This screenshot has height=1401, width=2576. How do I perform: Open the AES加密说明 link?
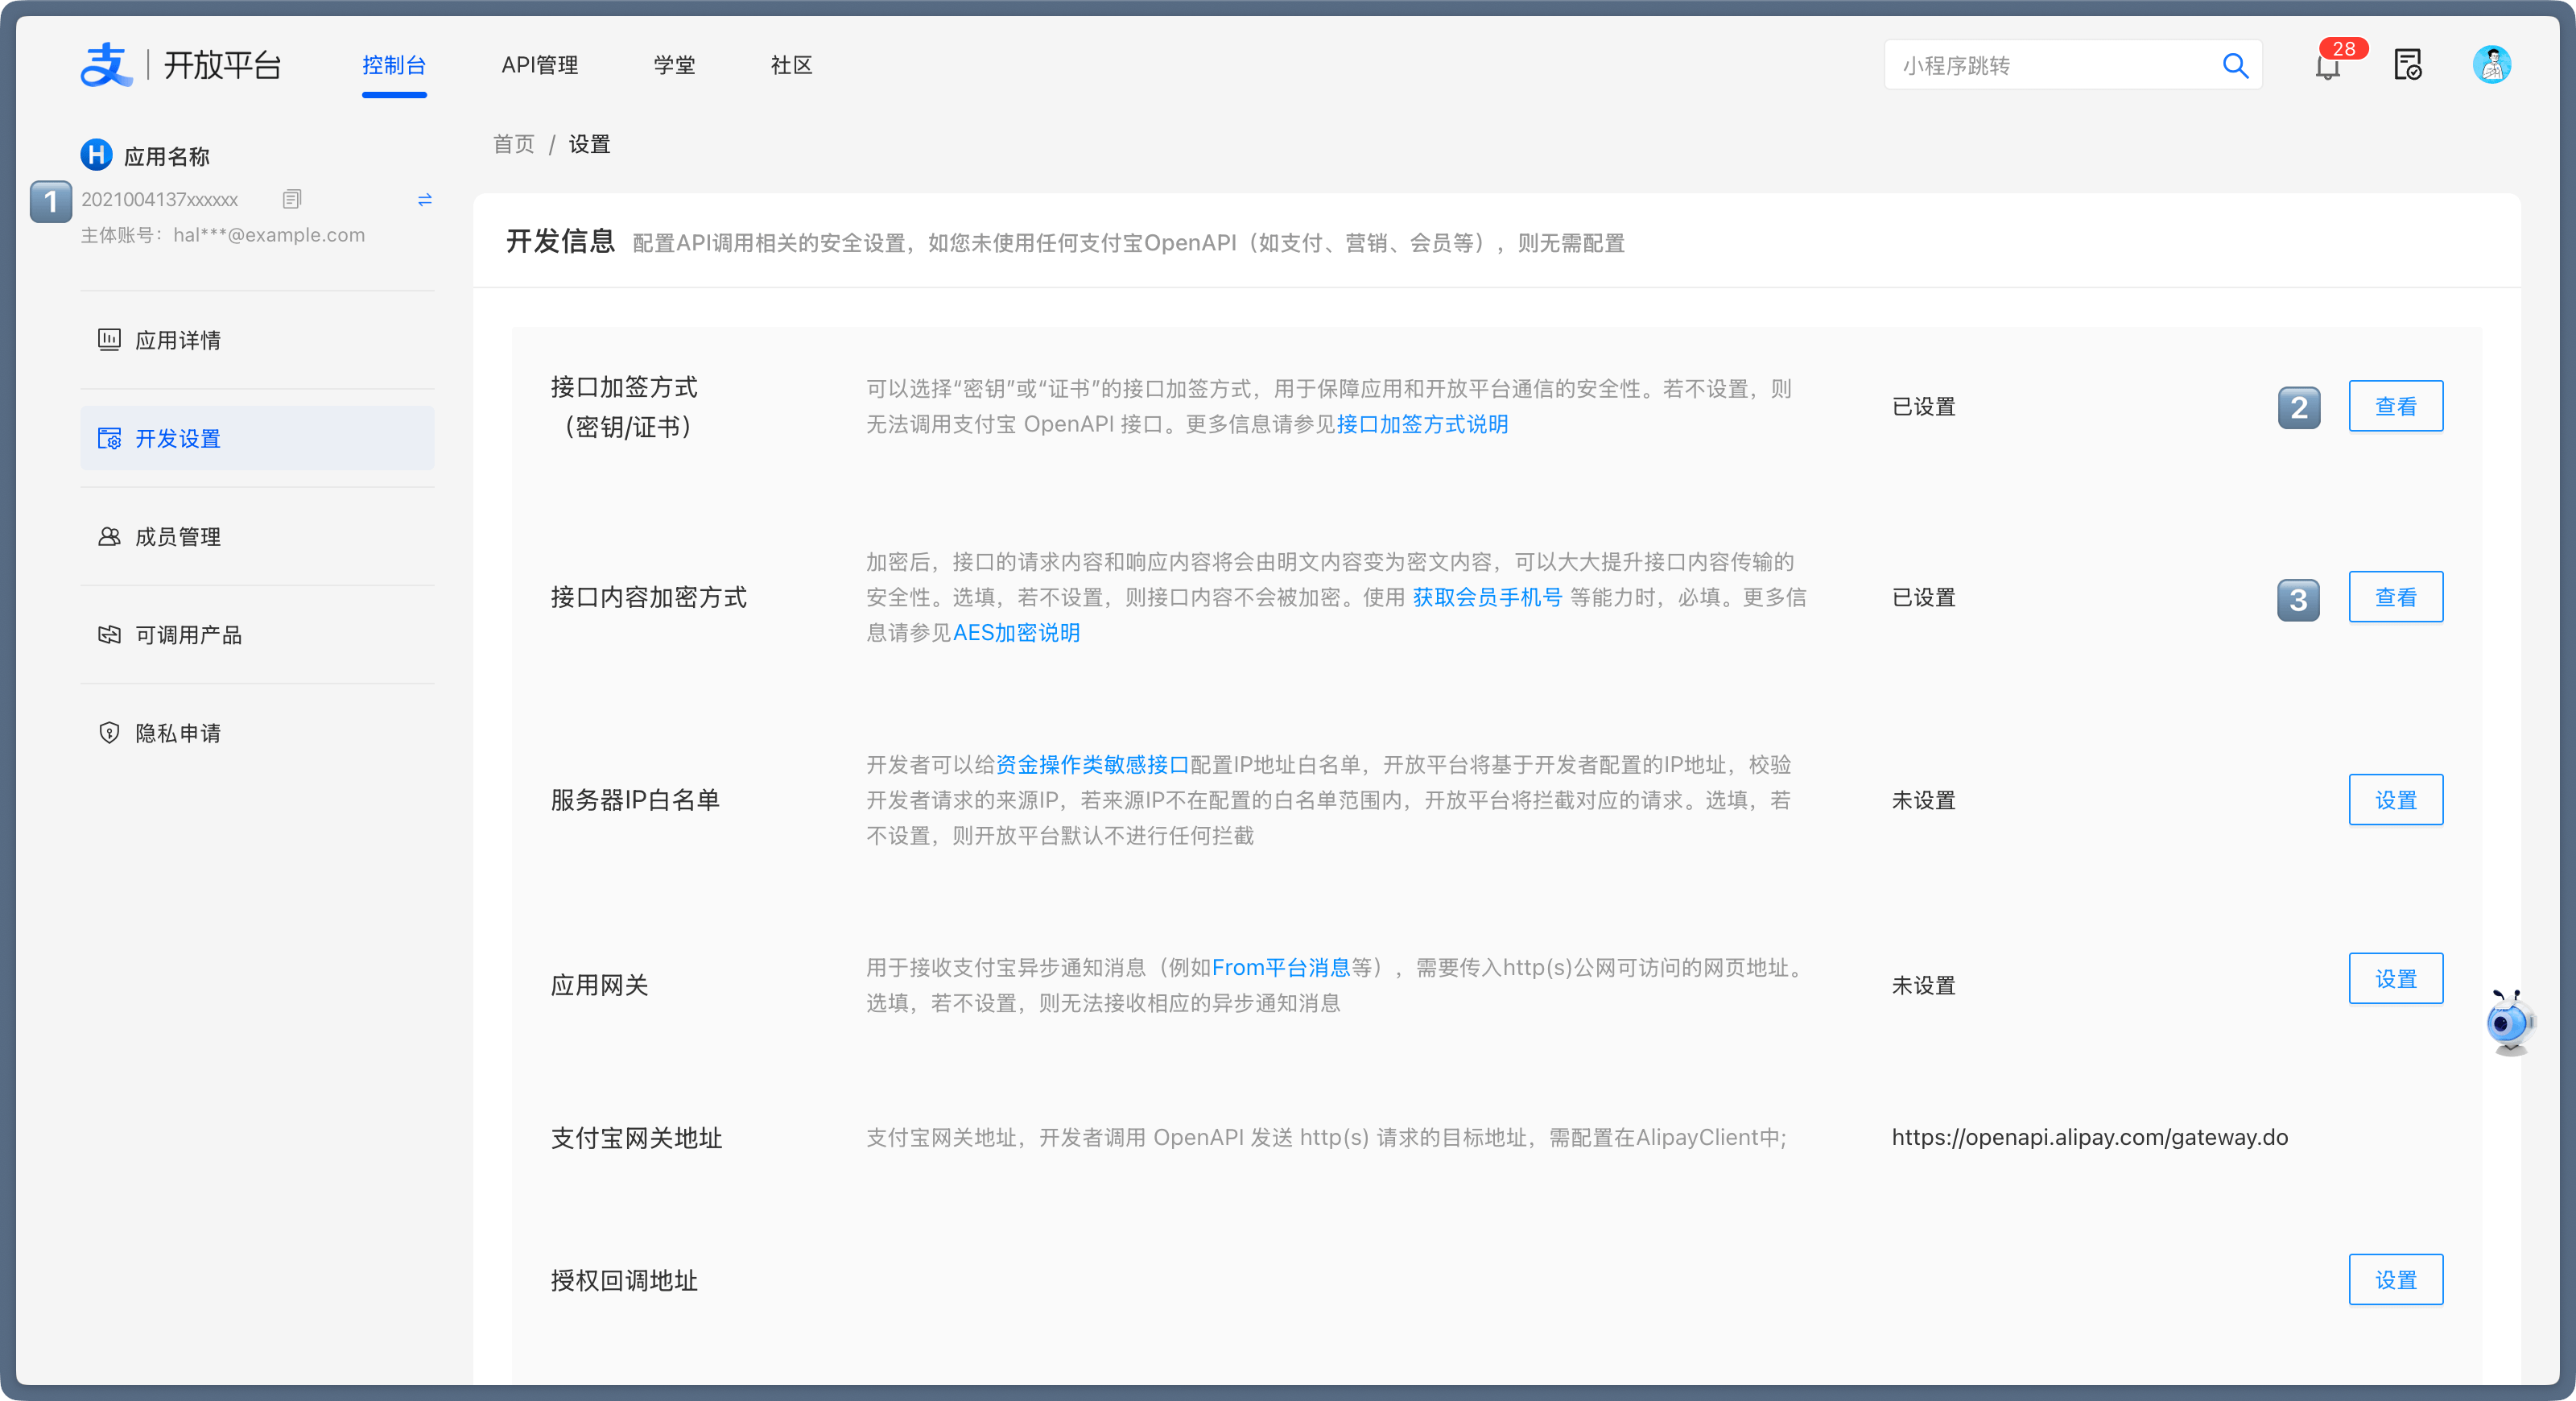(1016, 633)
